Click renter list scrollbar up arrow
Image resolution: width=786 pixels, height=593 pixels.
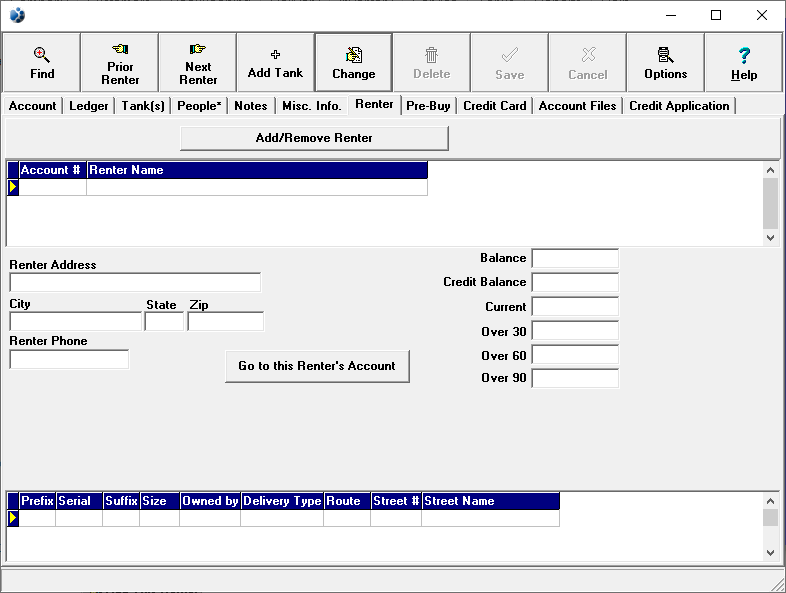click(x=770, y=170)
